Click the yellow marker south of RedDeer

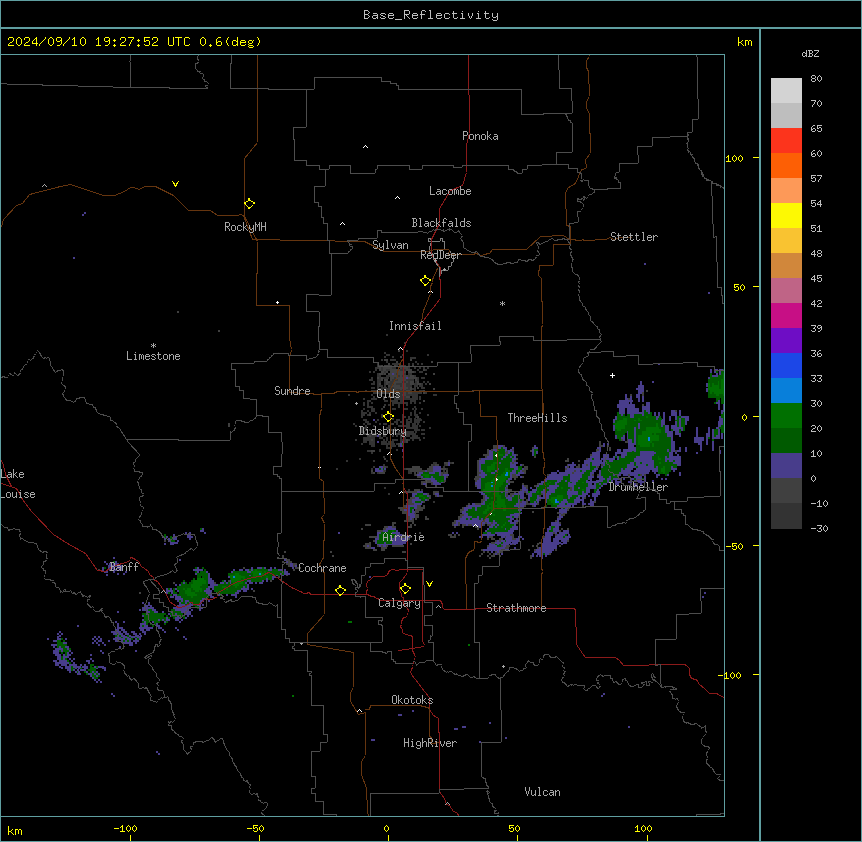425,281
